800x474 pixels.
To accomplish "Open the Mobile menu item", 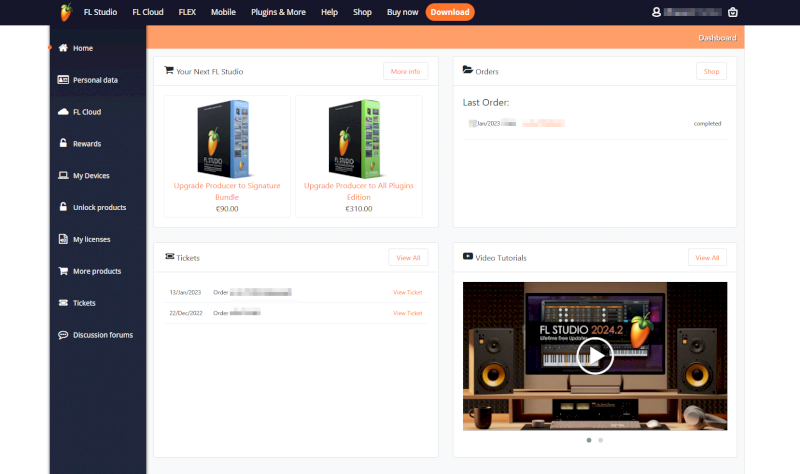I will click(223, 12).
